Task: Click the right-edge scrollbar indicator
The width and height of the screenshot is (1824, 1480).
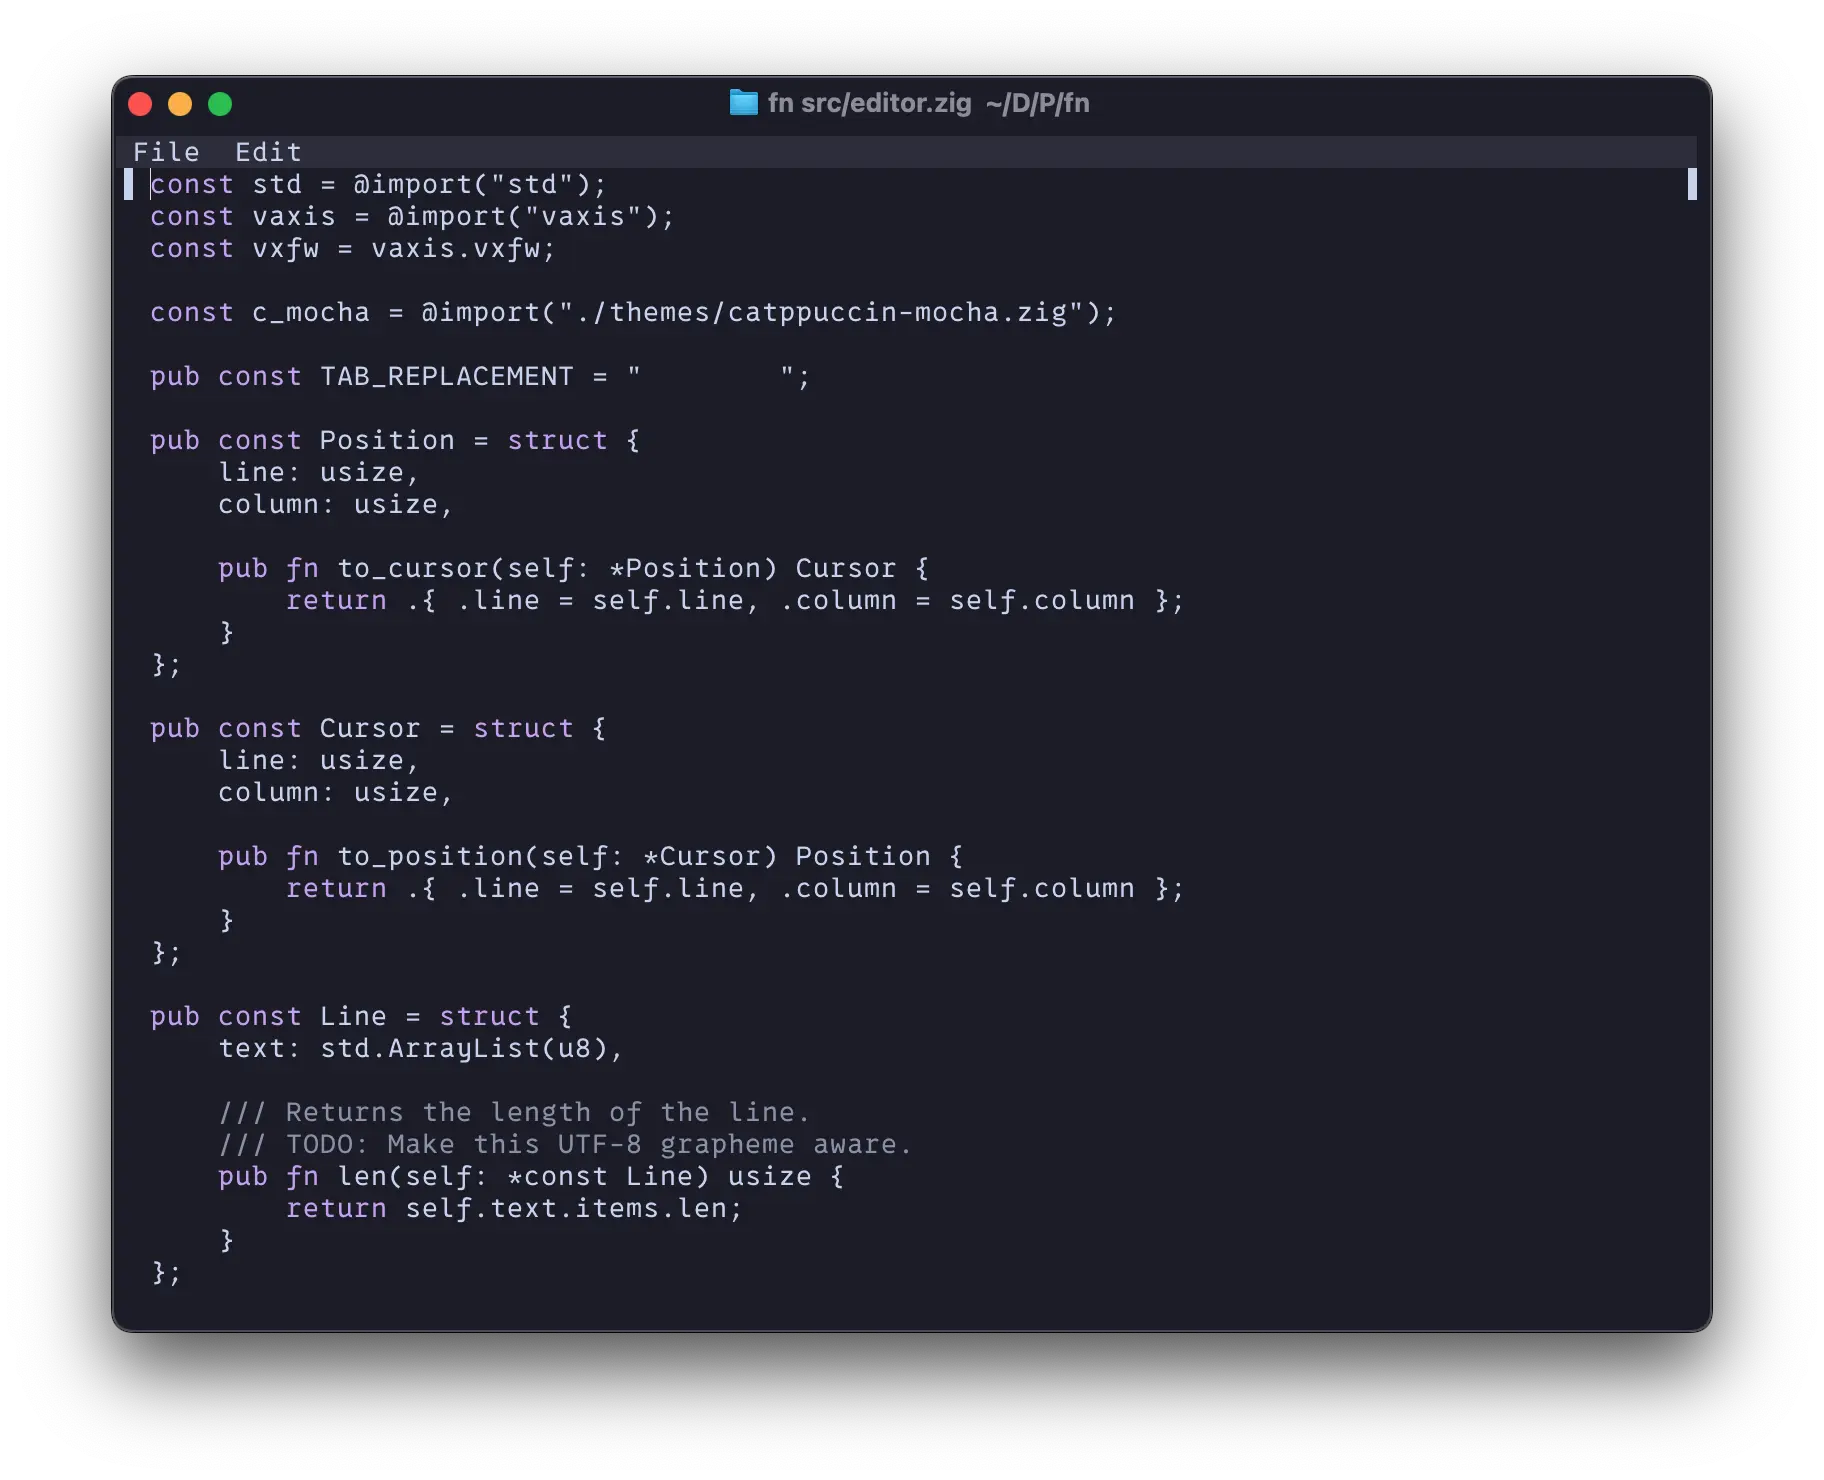Action: click(x=1692, y=185)
